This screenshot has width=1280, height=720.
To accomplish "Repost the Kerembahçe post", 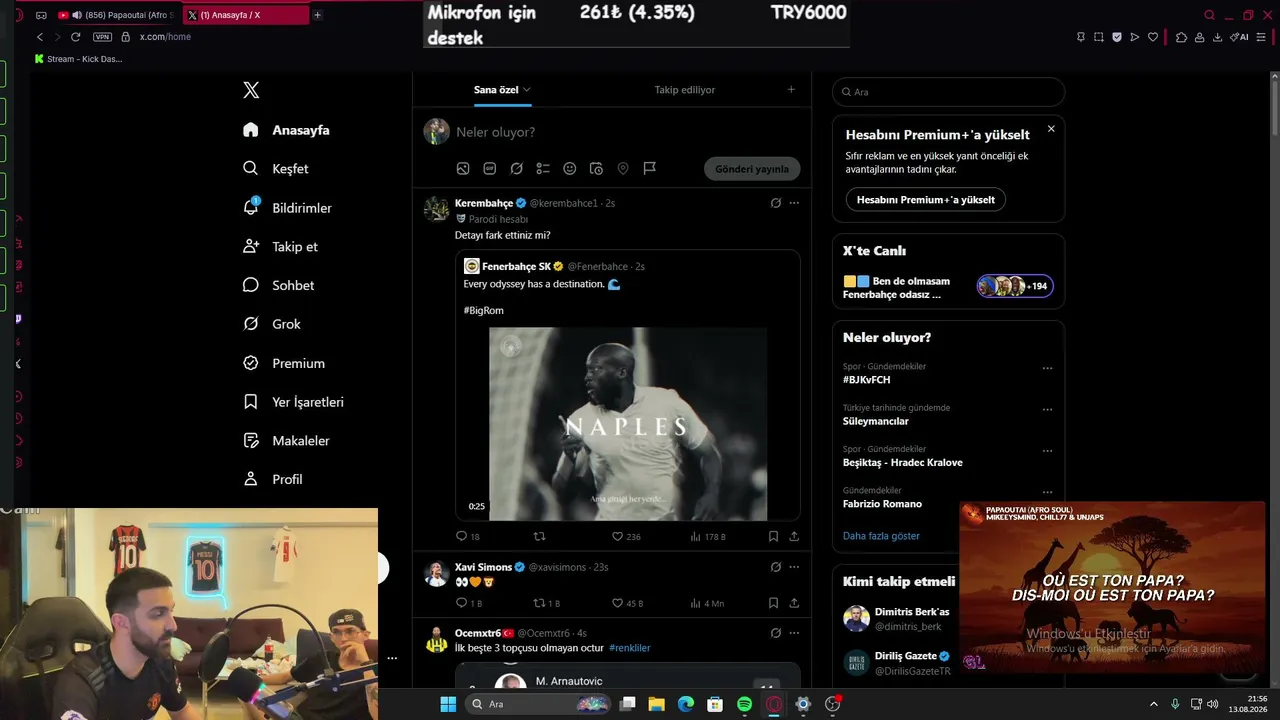I will [540, 536].
